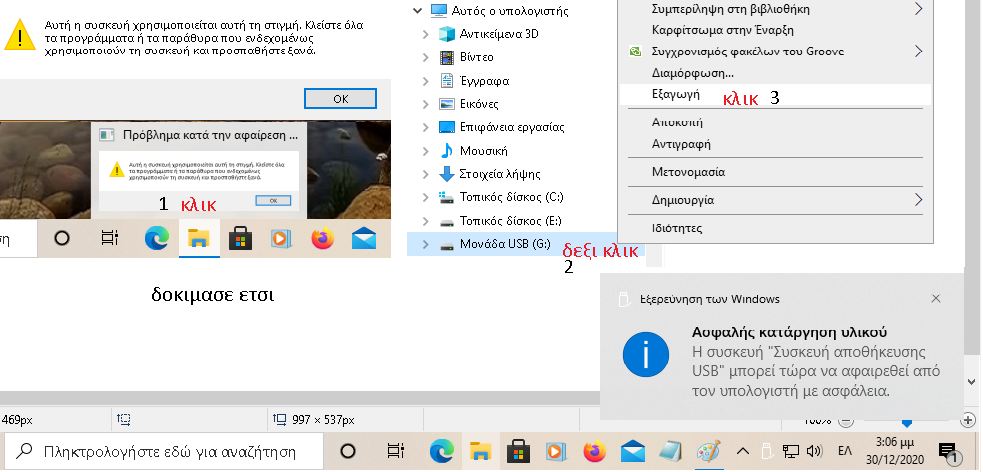Launch Microsoft Store from the bottom taskbar
Viewport: 983px width, 472px height.
pos(518,451)
